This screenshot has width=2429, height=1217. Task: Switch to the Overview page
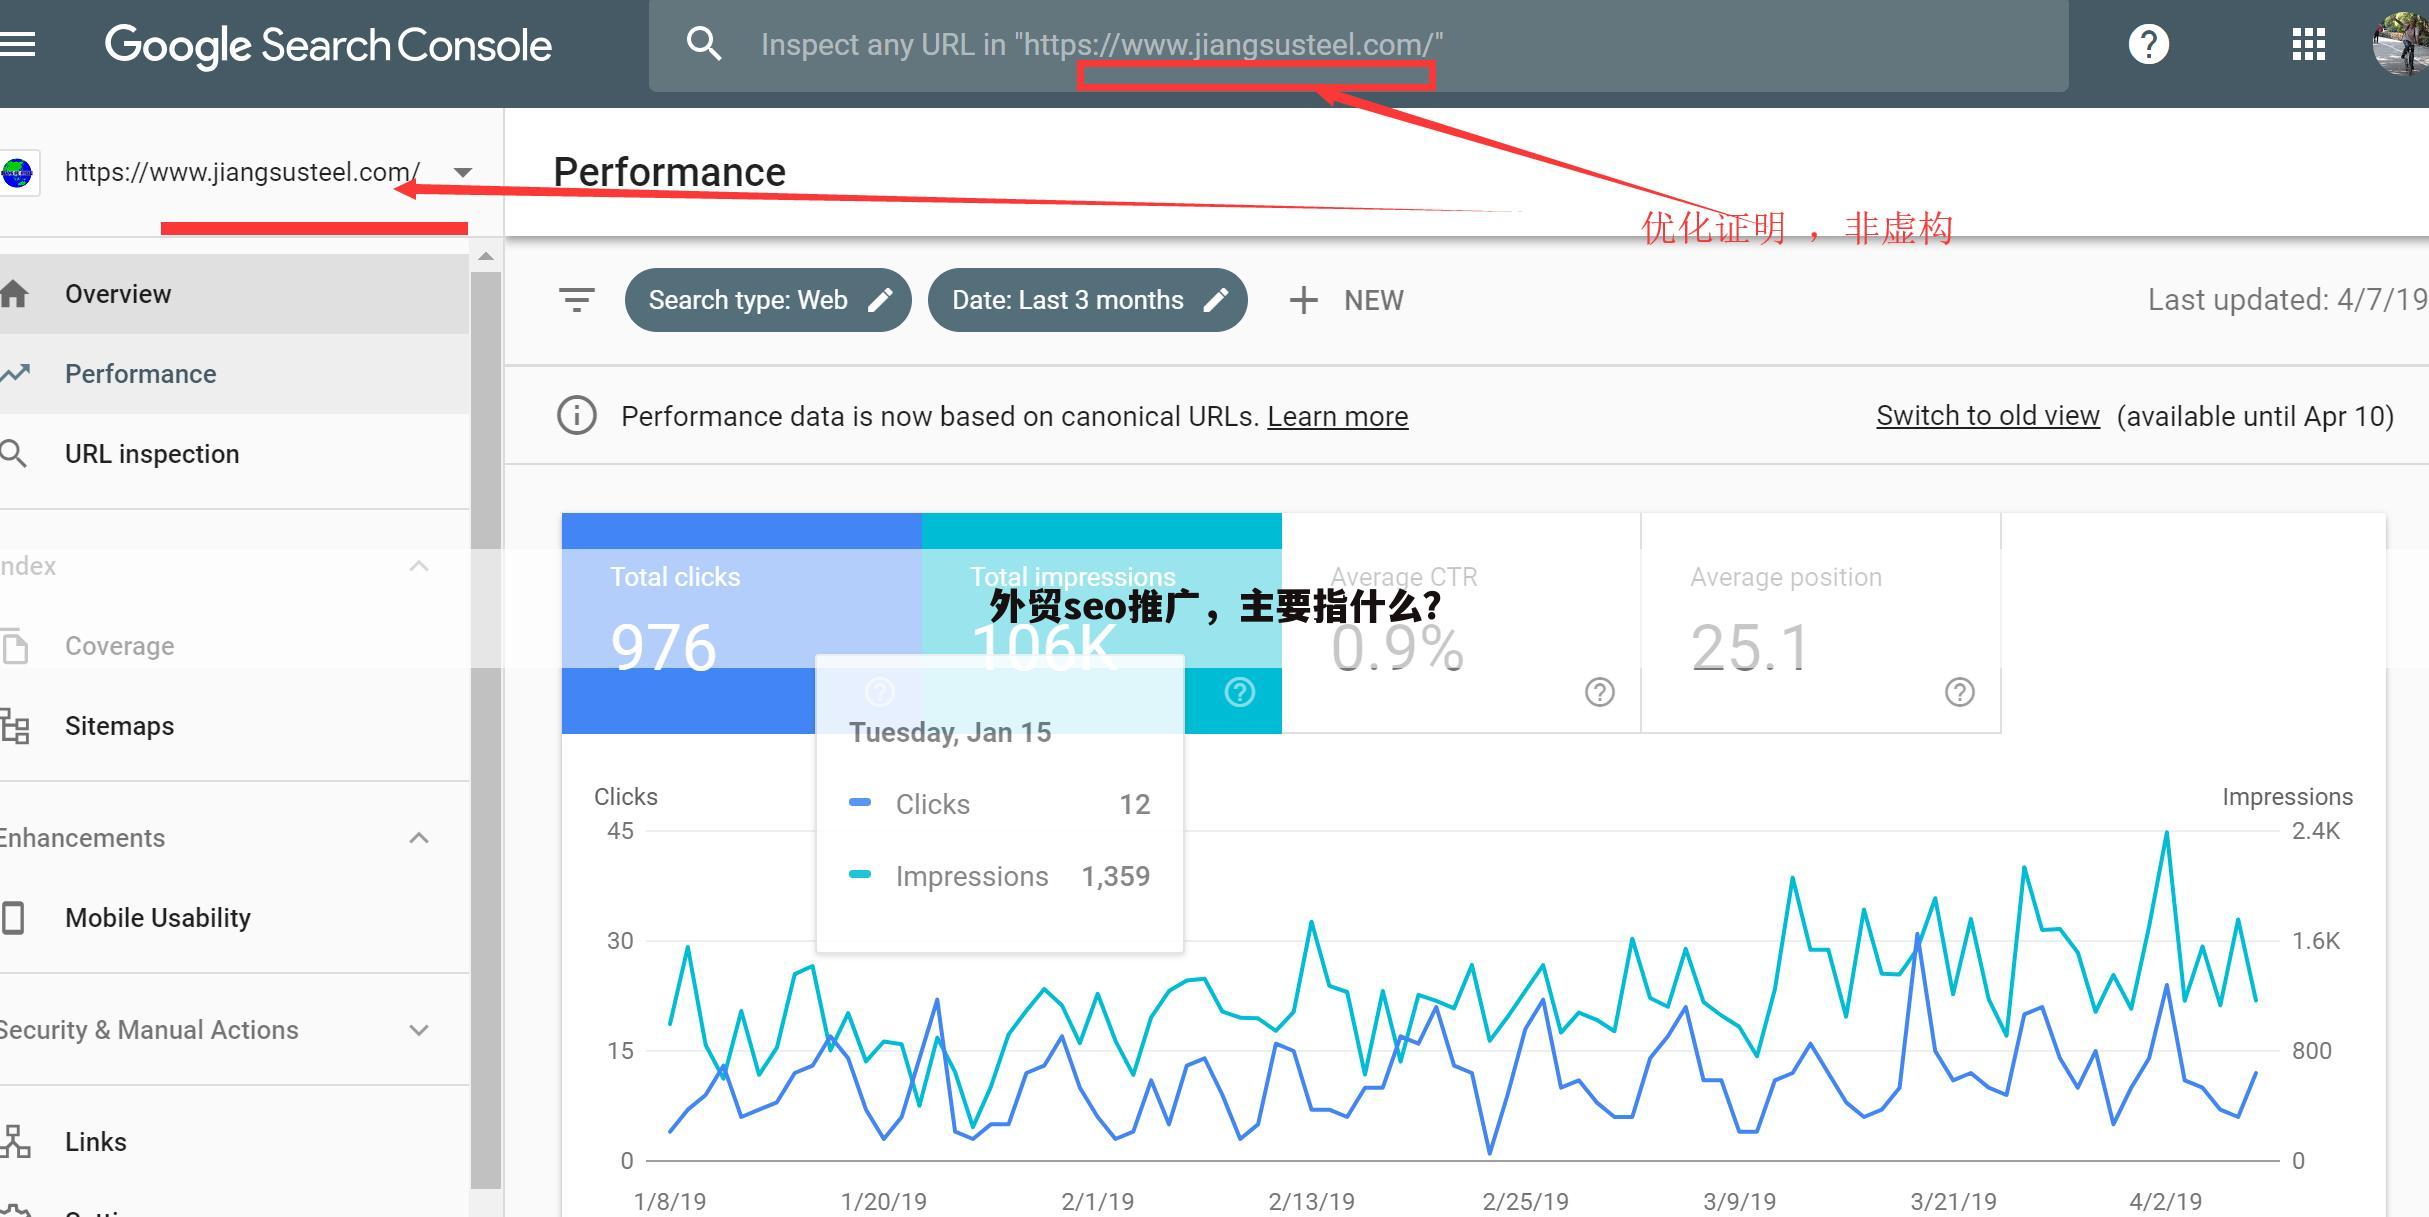118,293
